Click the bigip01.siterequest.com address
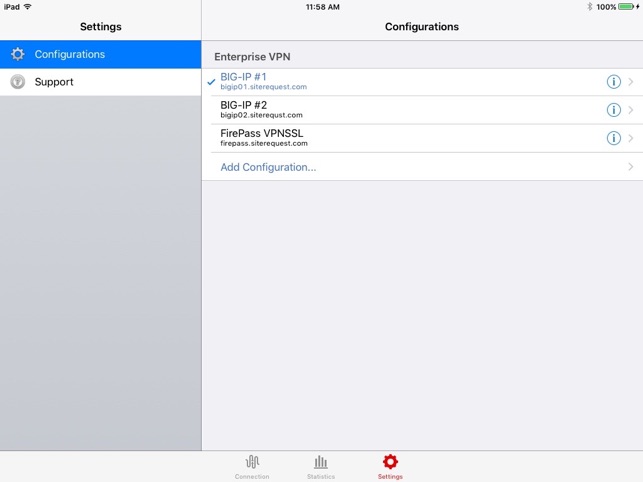Viewport: 643px width, 482px height. [x=264, y=87]
